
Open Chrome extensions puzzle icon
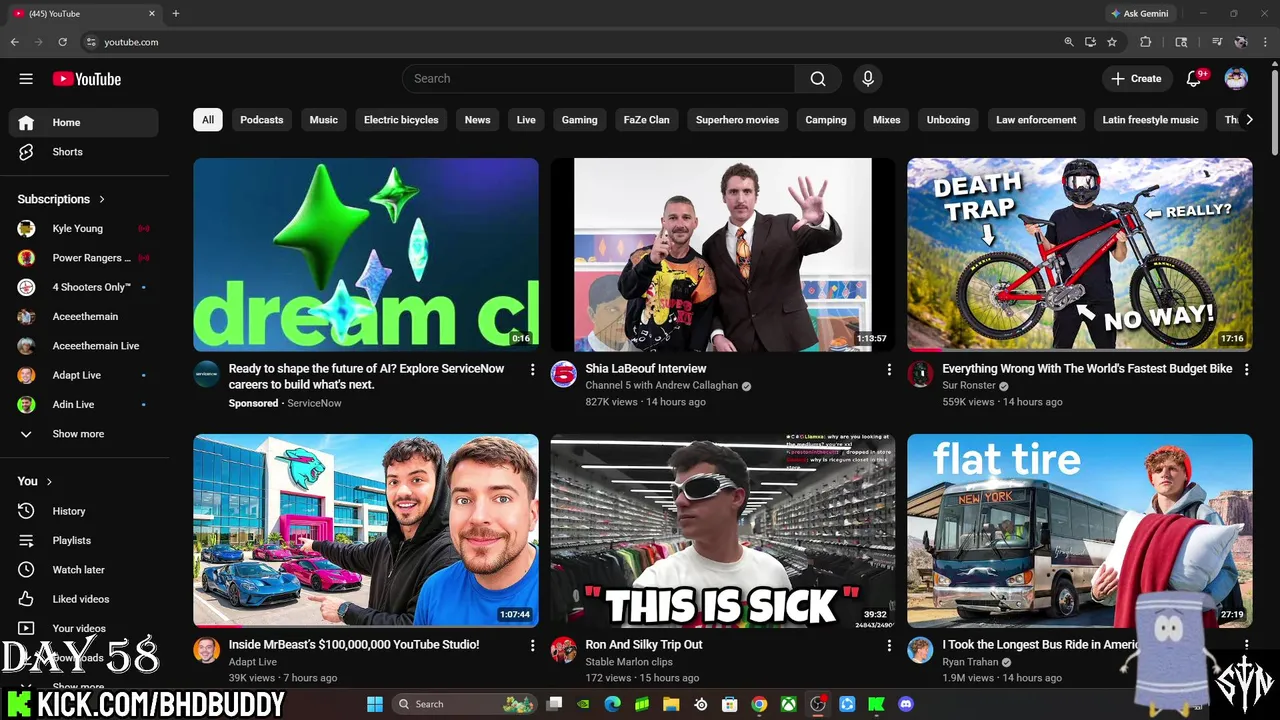coord(1146,42)
